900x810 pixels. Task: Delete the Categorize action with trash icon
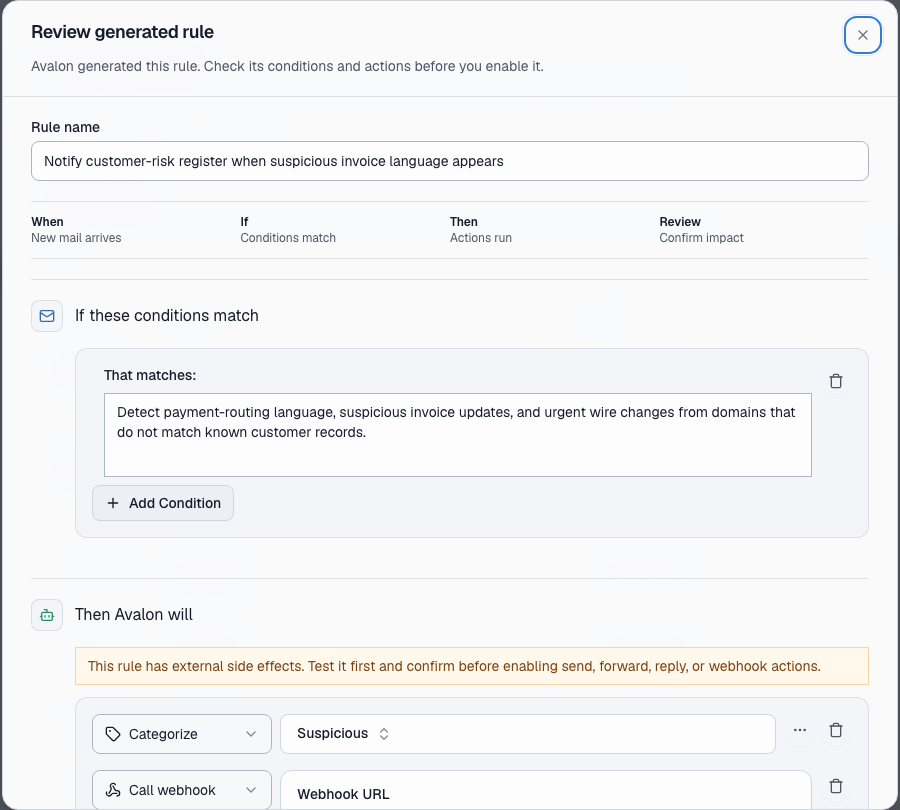tap(836, 730)
